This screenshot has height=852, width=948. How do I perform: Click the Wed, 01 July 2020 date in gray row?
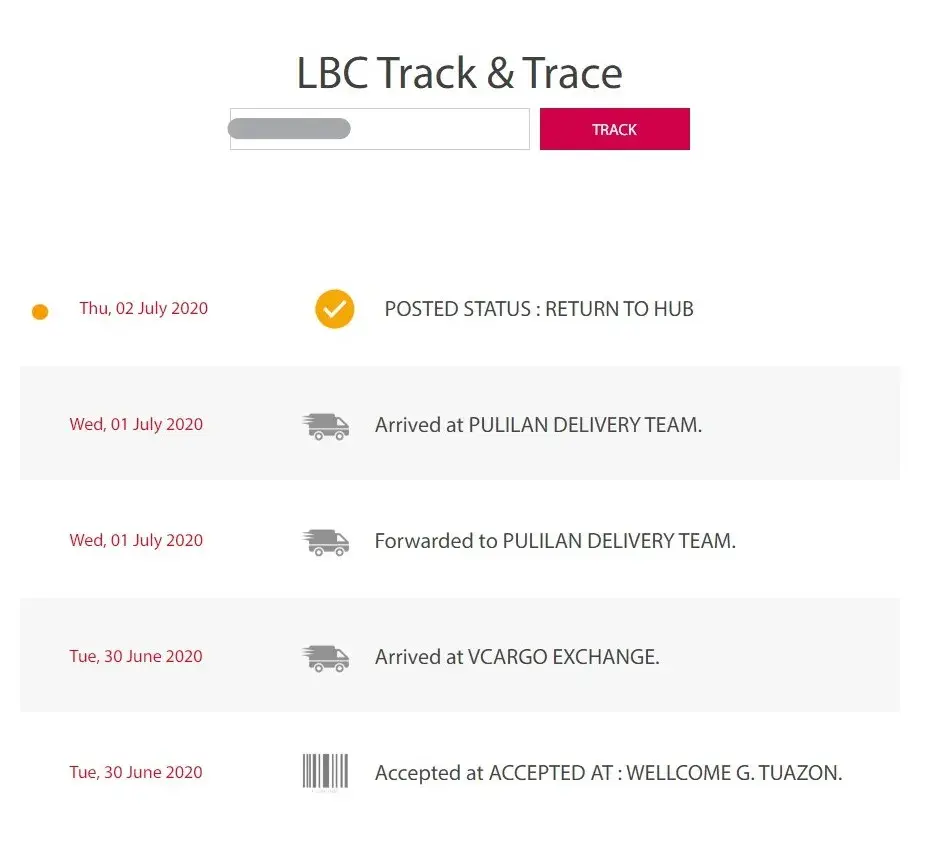coord(136,424)
